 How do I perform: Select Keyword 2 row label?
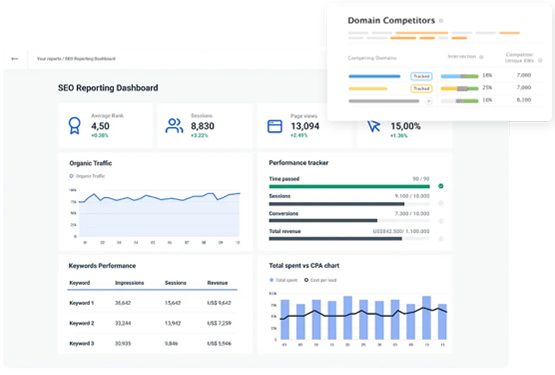click(82, 323)
